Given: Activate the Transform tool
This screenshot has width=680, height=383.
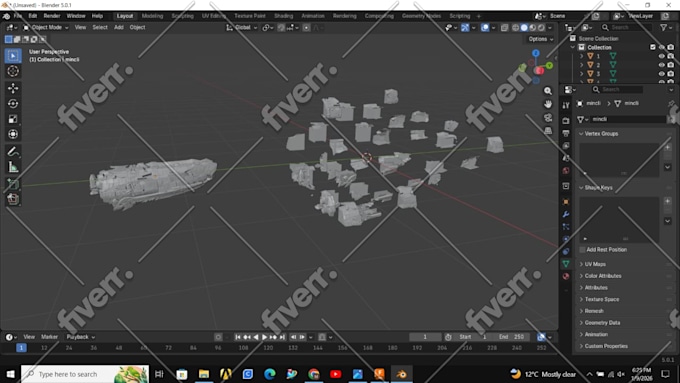Looking at the screenshot, I should click(13, 134).
